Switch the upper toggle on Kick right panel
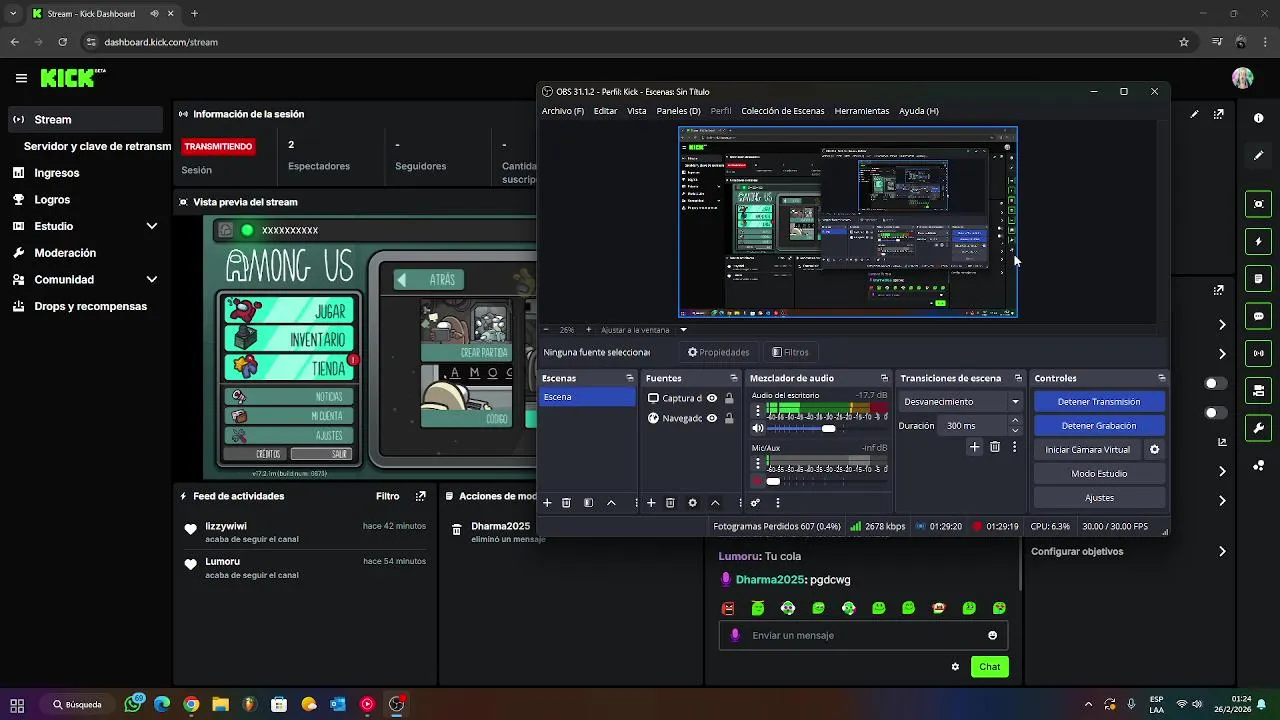Image resolution: width=1280 pixels, height=720 pixels. (x=1216, y=384)
